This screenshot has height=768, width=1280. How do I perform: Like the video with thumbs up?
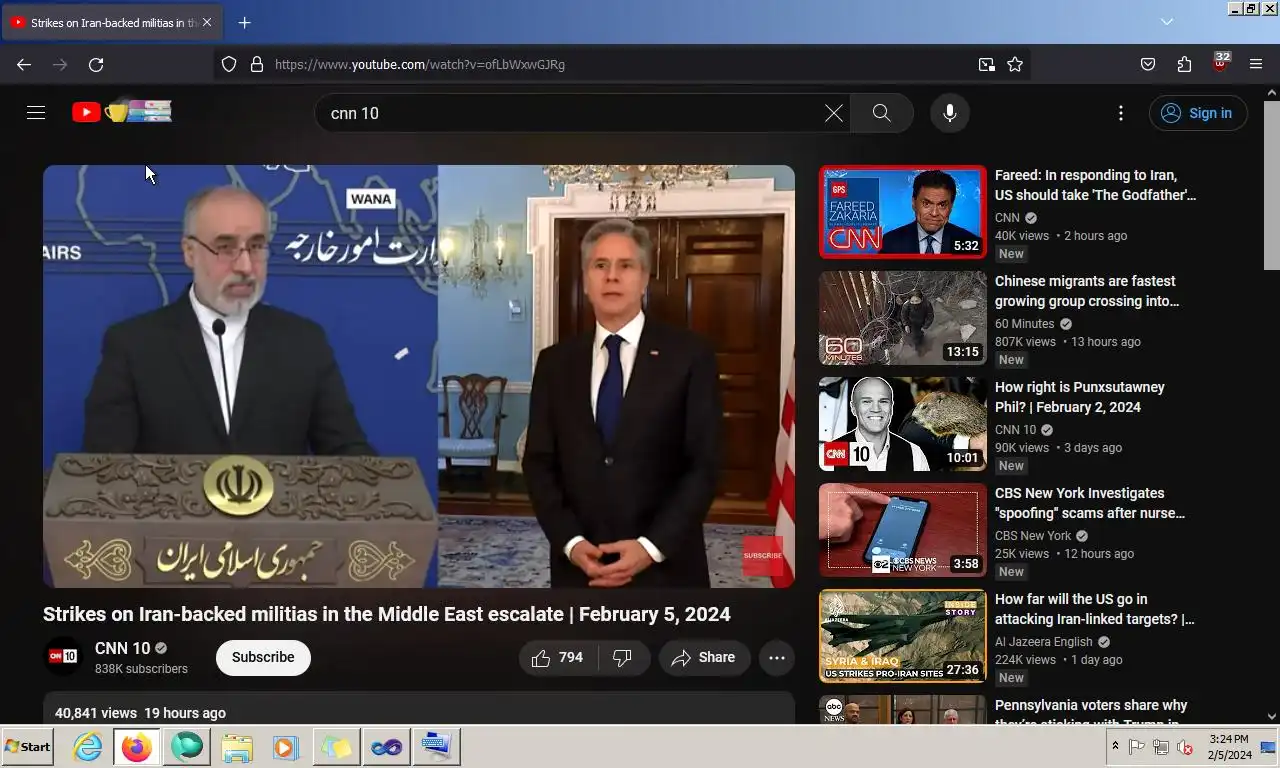click(x=558, y=657)
